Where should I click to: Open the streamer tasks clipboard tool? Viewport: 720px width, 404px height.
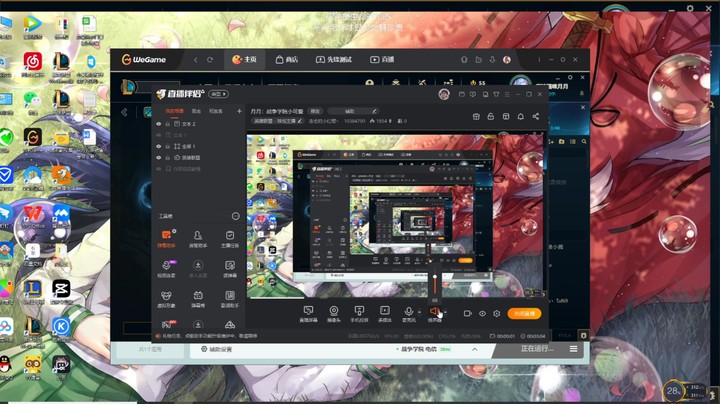tap(230, 238)
